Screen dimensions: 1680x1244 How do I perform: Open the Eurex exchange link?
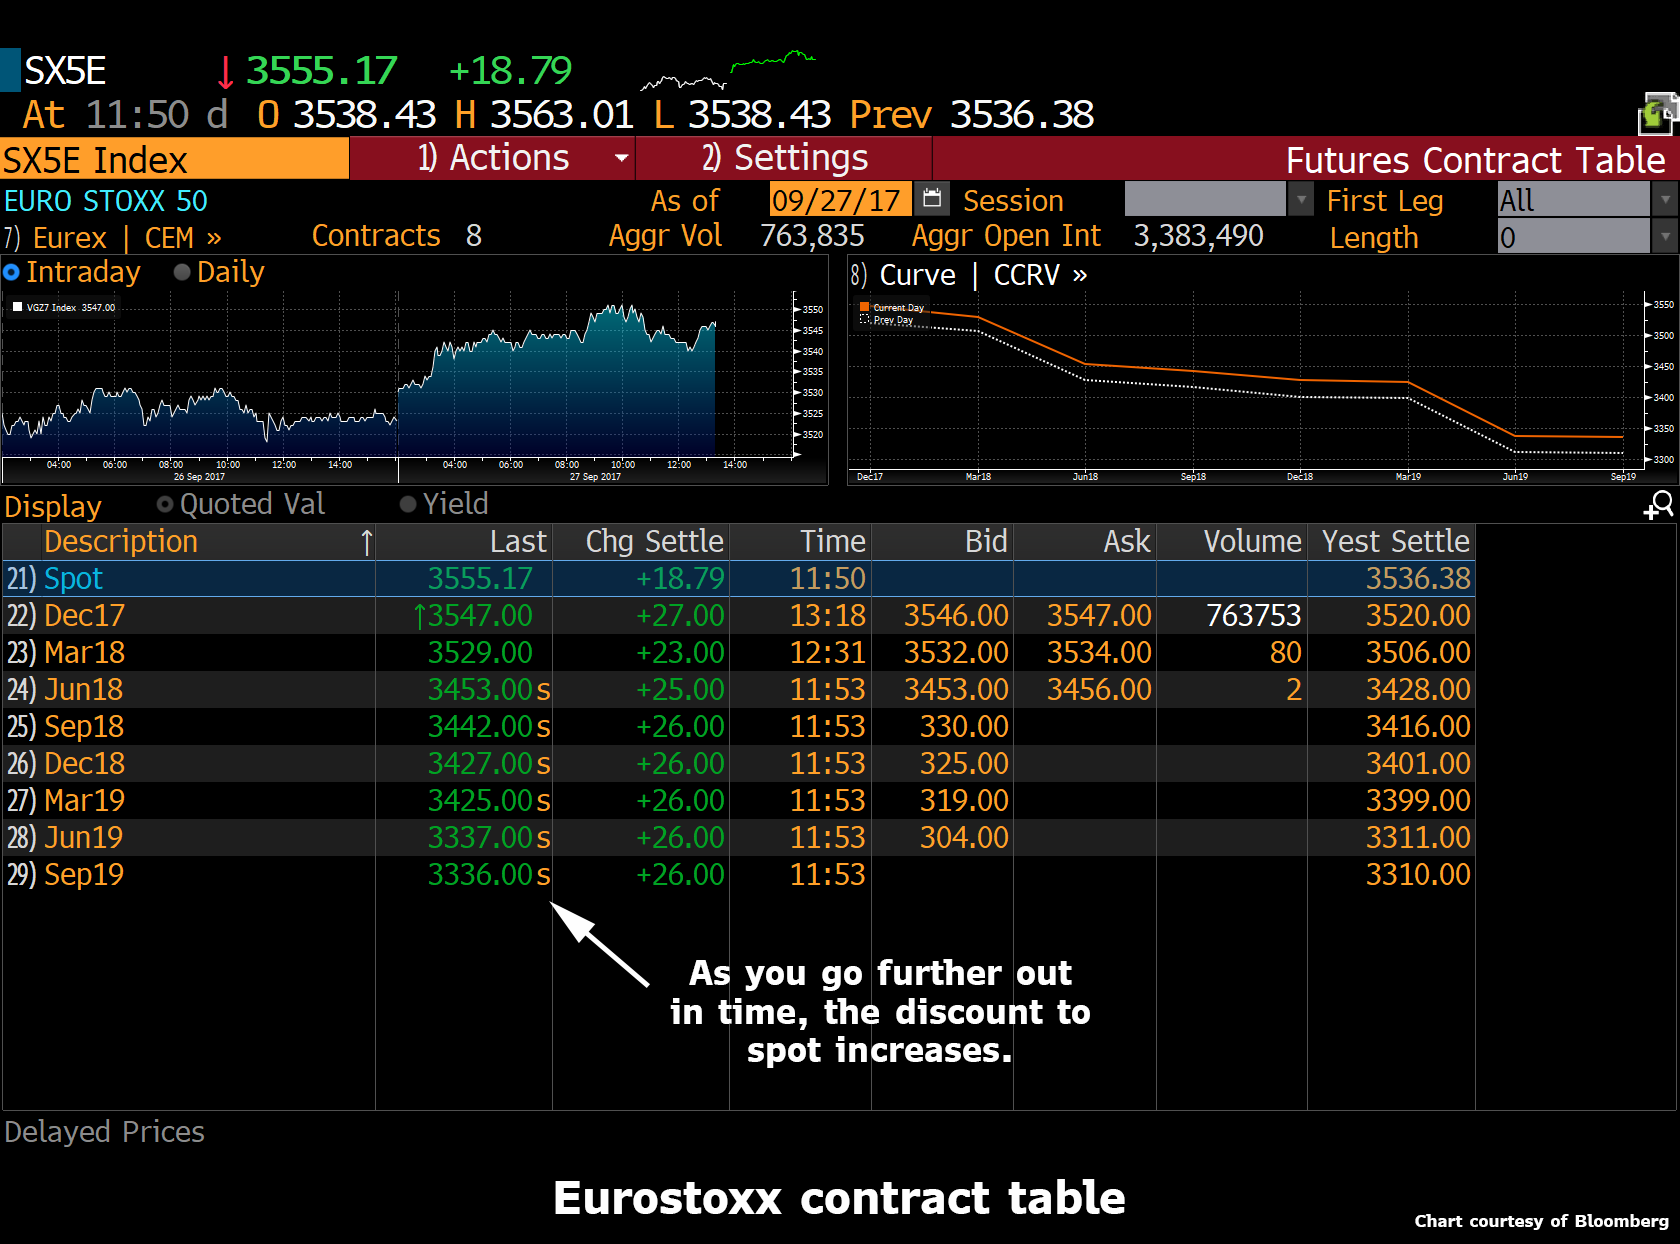coord(70,237)
